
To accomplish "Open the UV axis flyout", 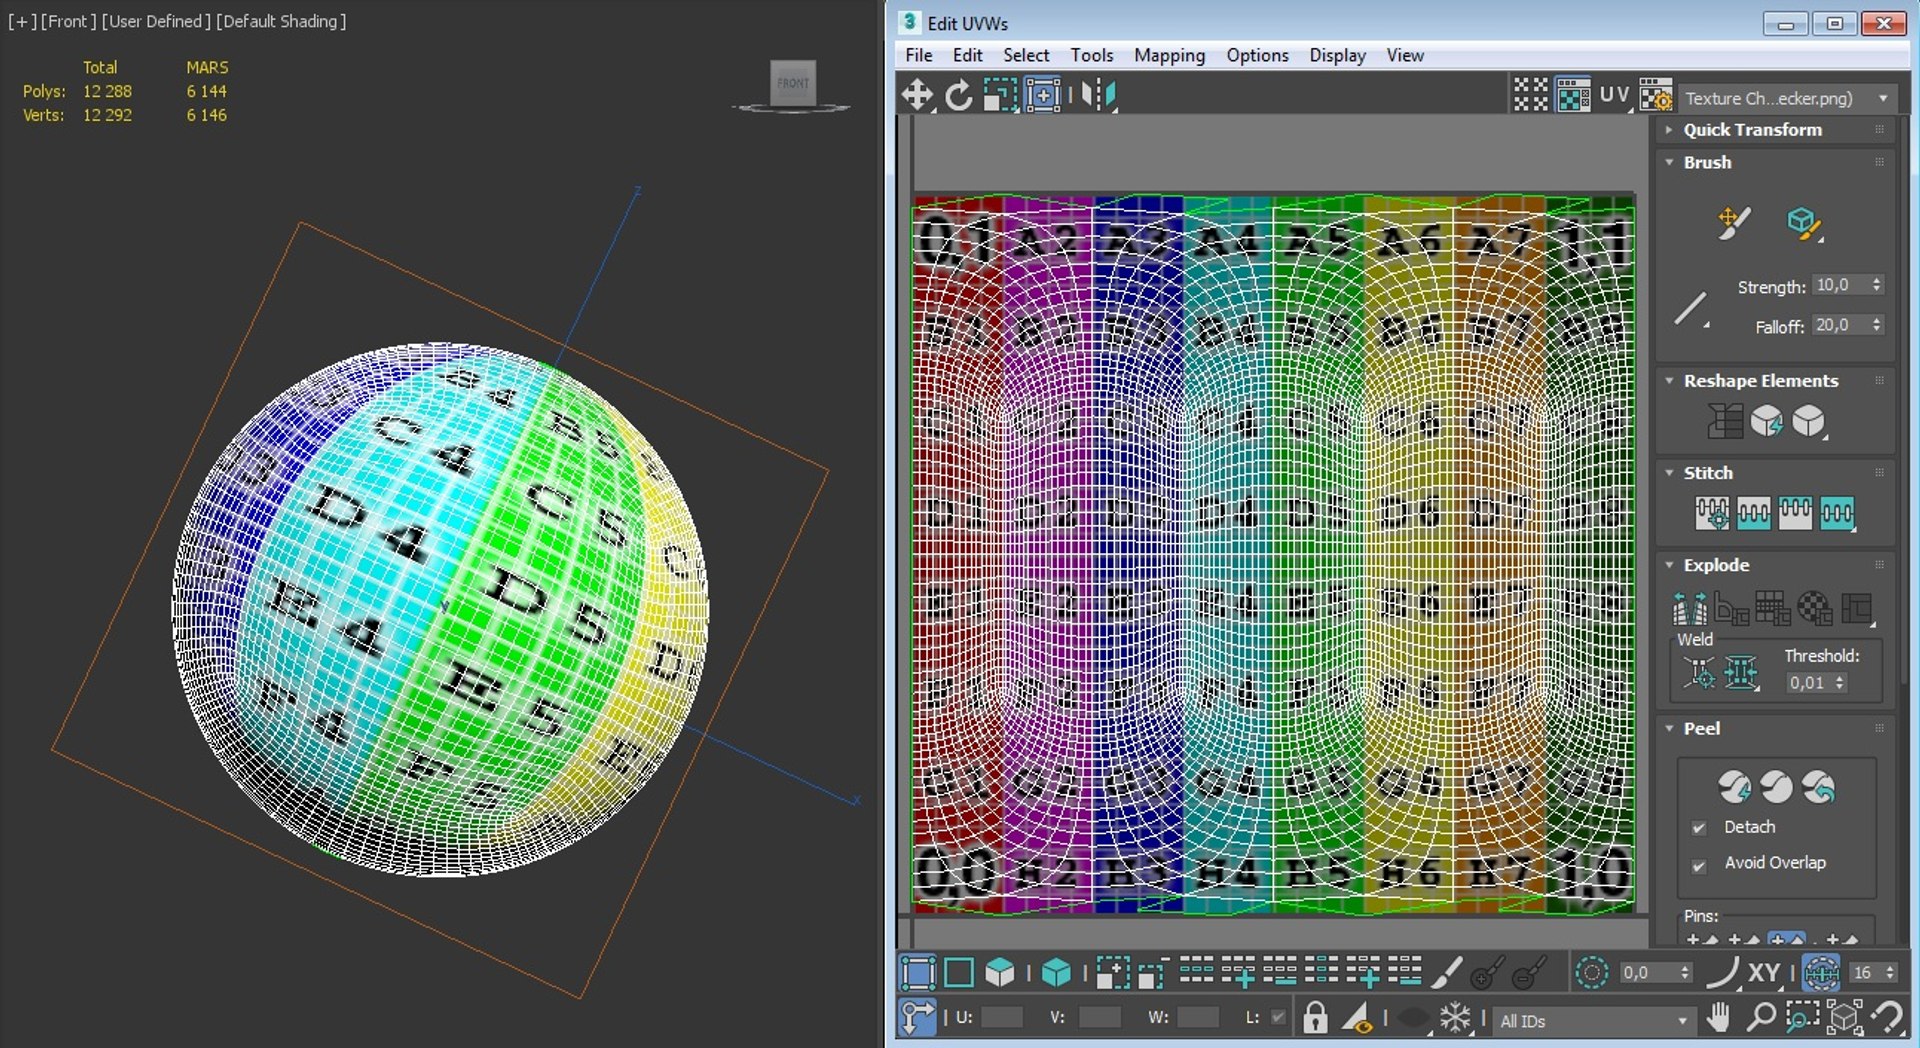I will tap(1614, 95).
